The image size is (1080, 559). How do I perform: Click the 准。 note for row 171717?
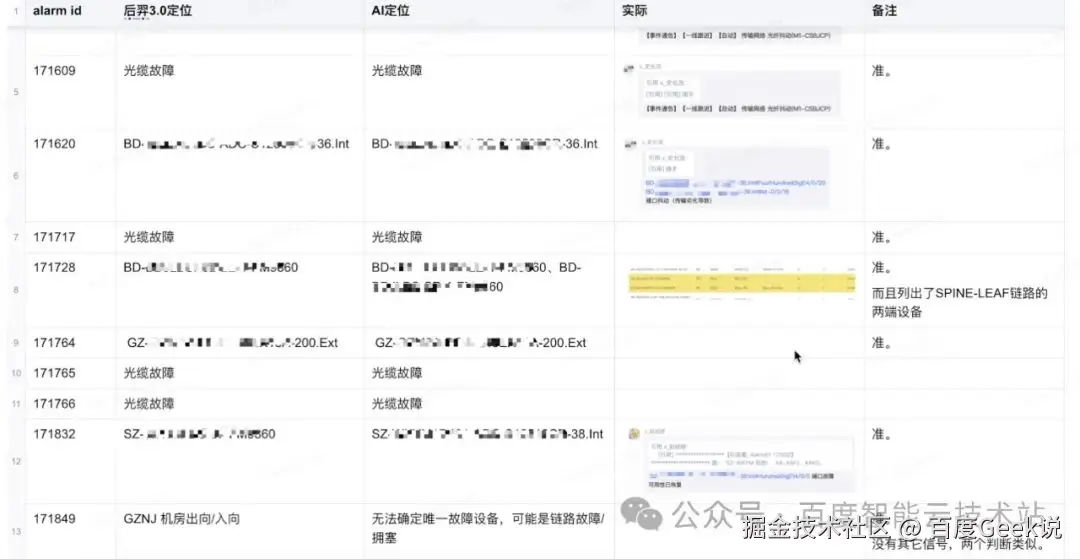click(x=882, y=237)
